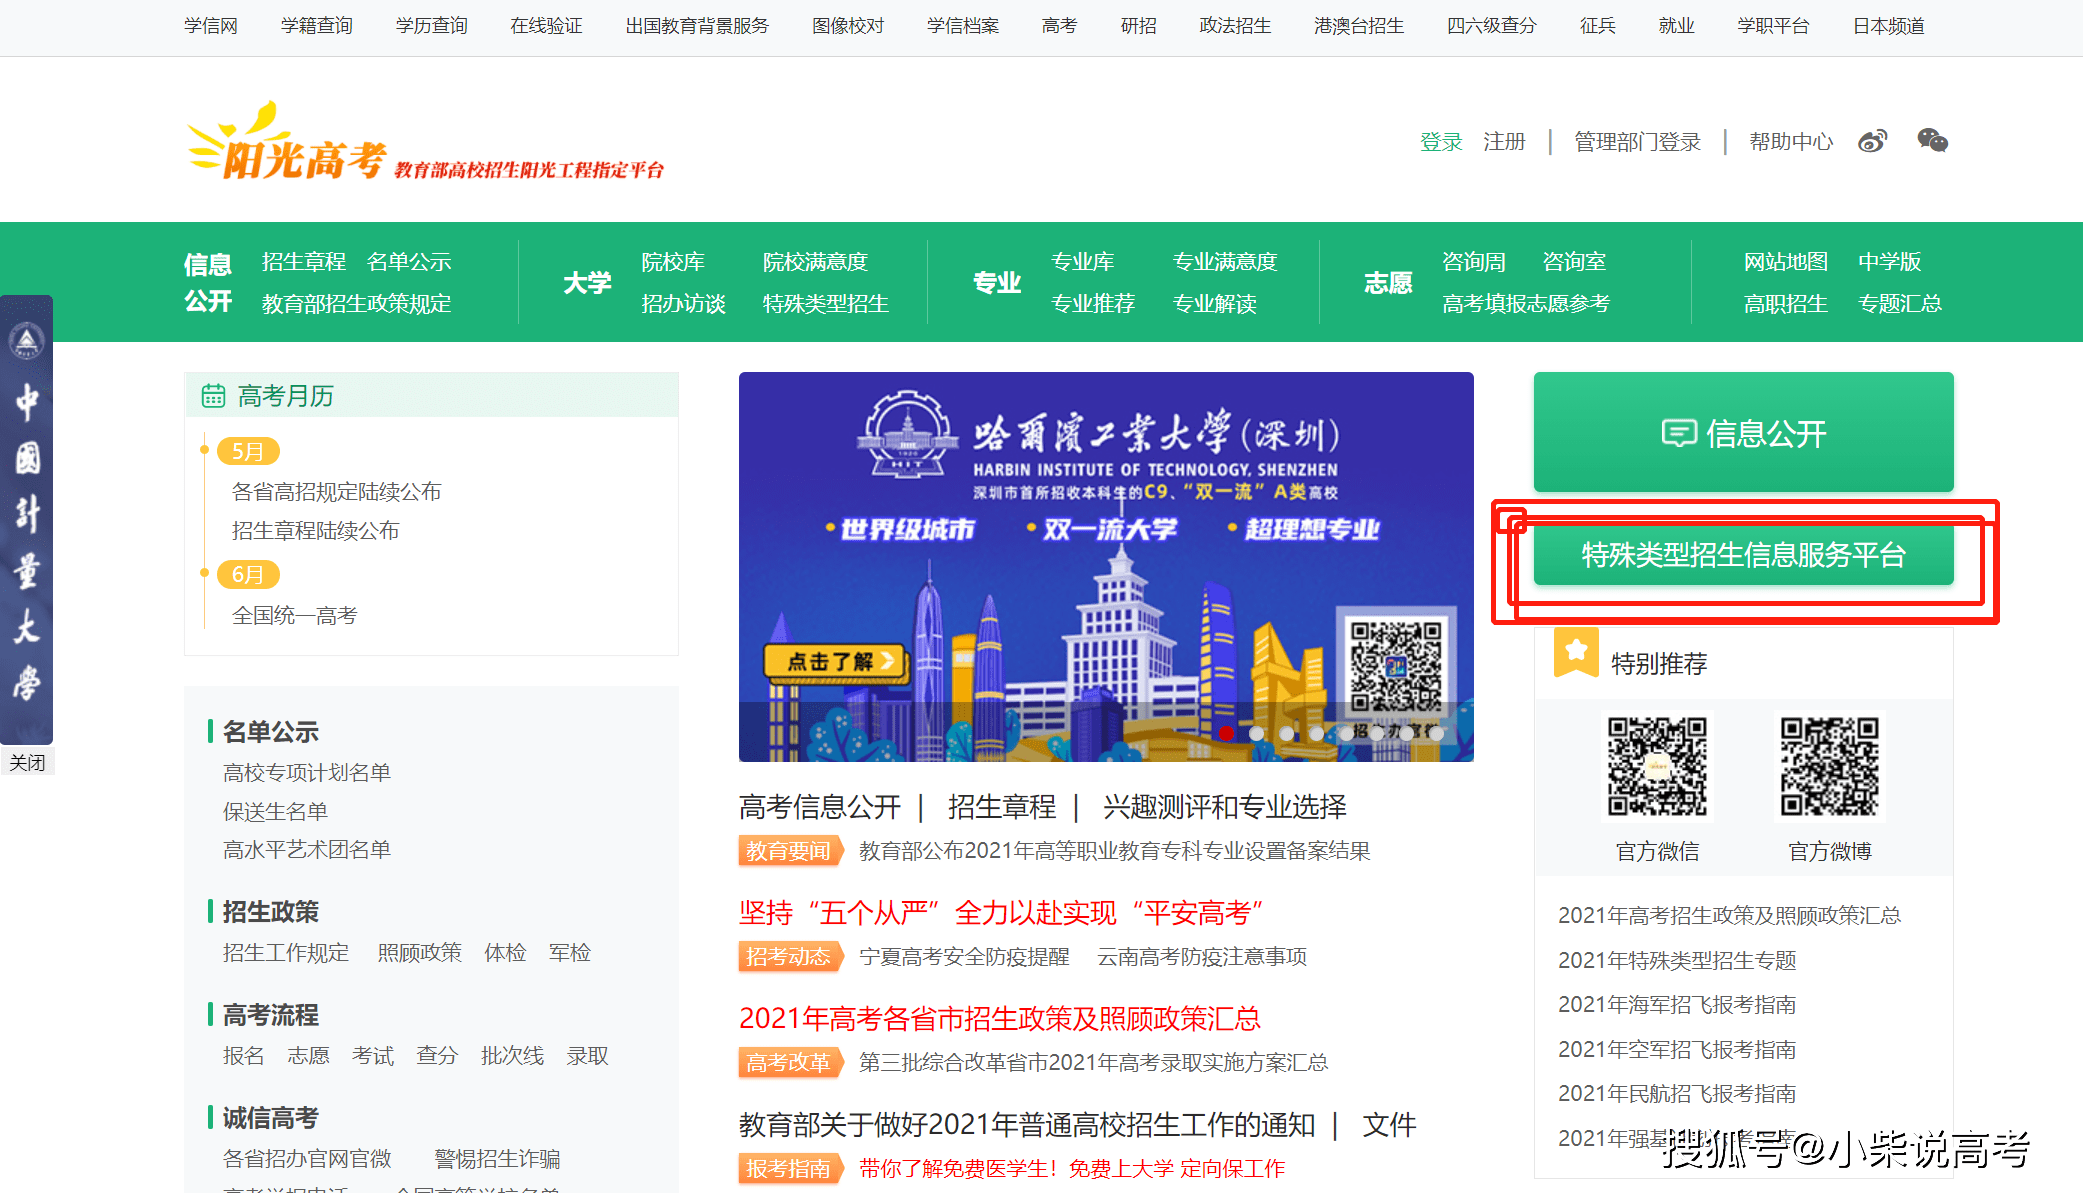Click the calendar icon beside 高考月历

(213, 395)
